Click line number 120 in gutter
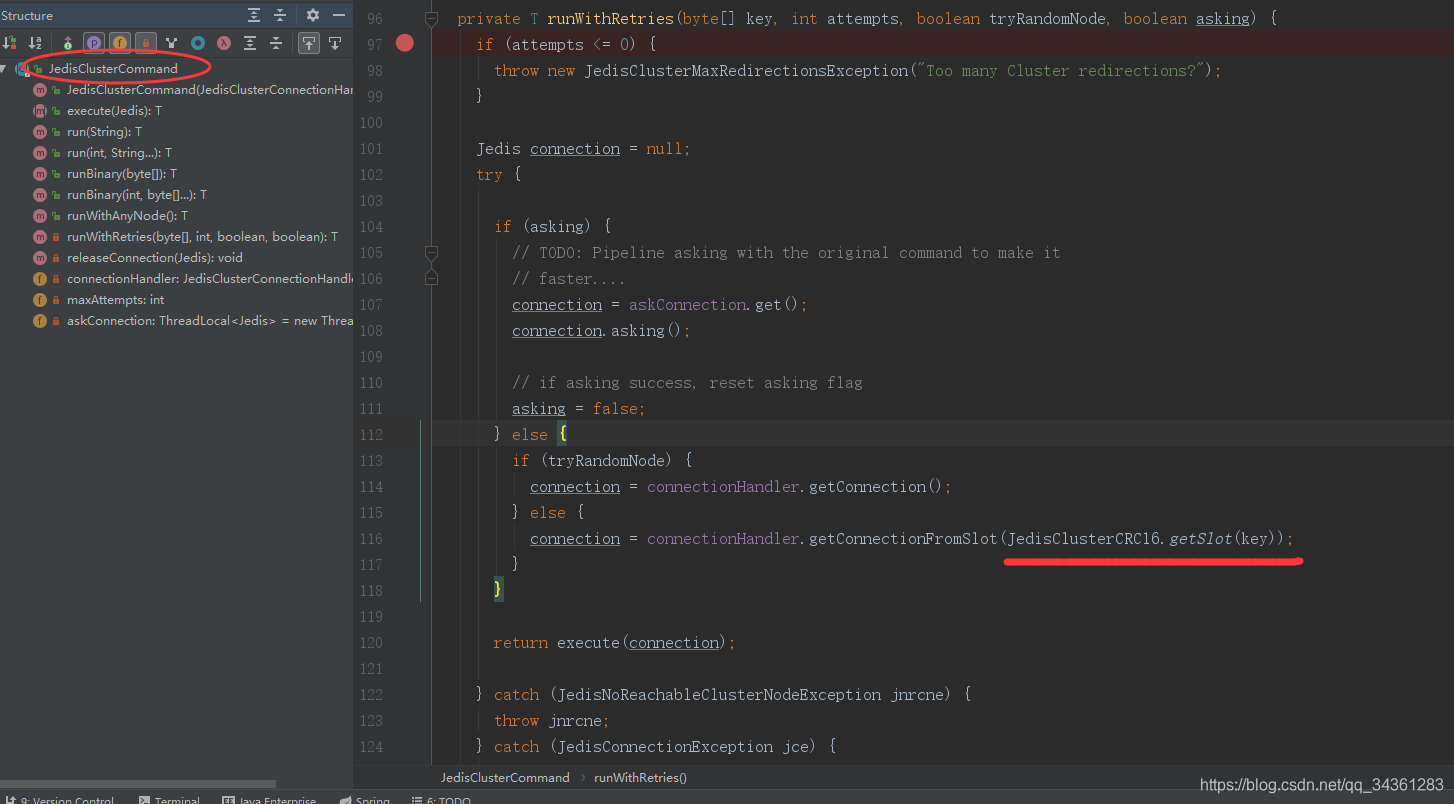The image size is (1454, 804). pyautogui.click(x=370, y=642)
